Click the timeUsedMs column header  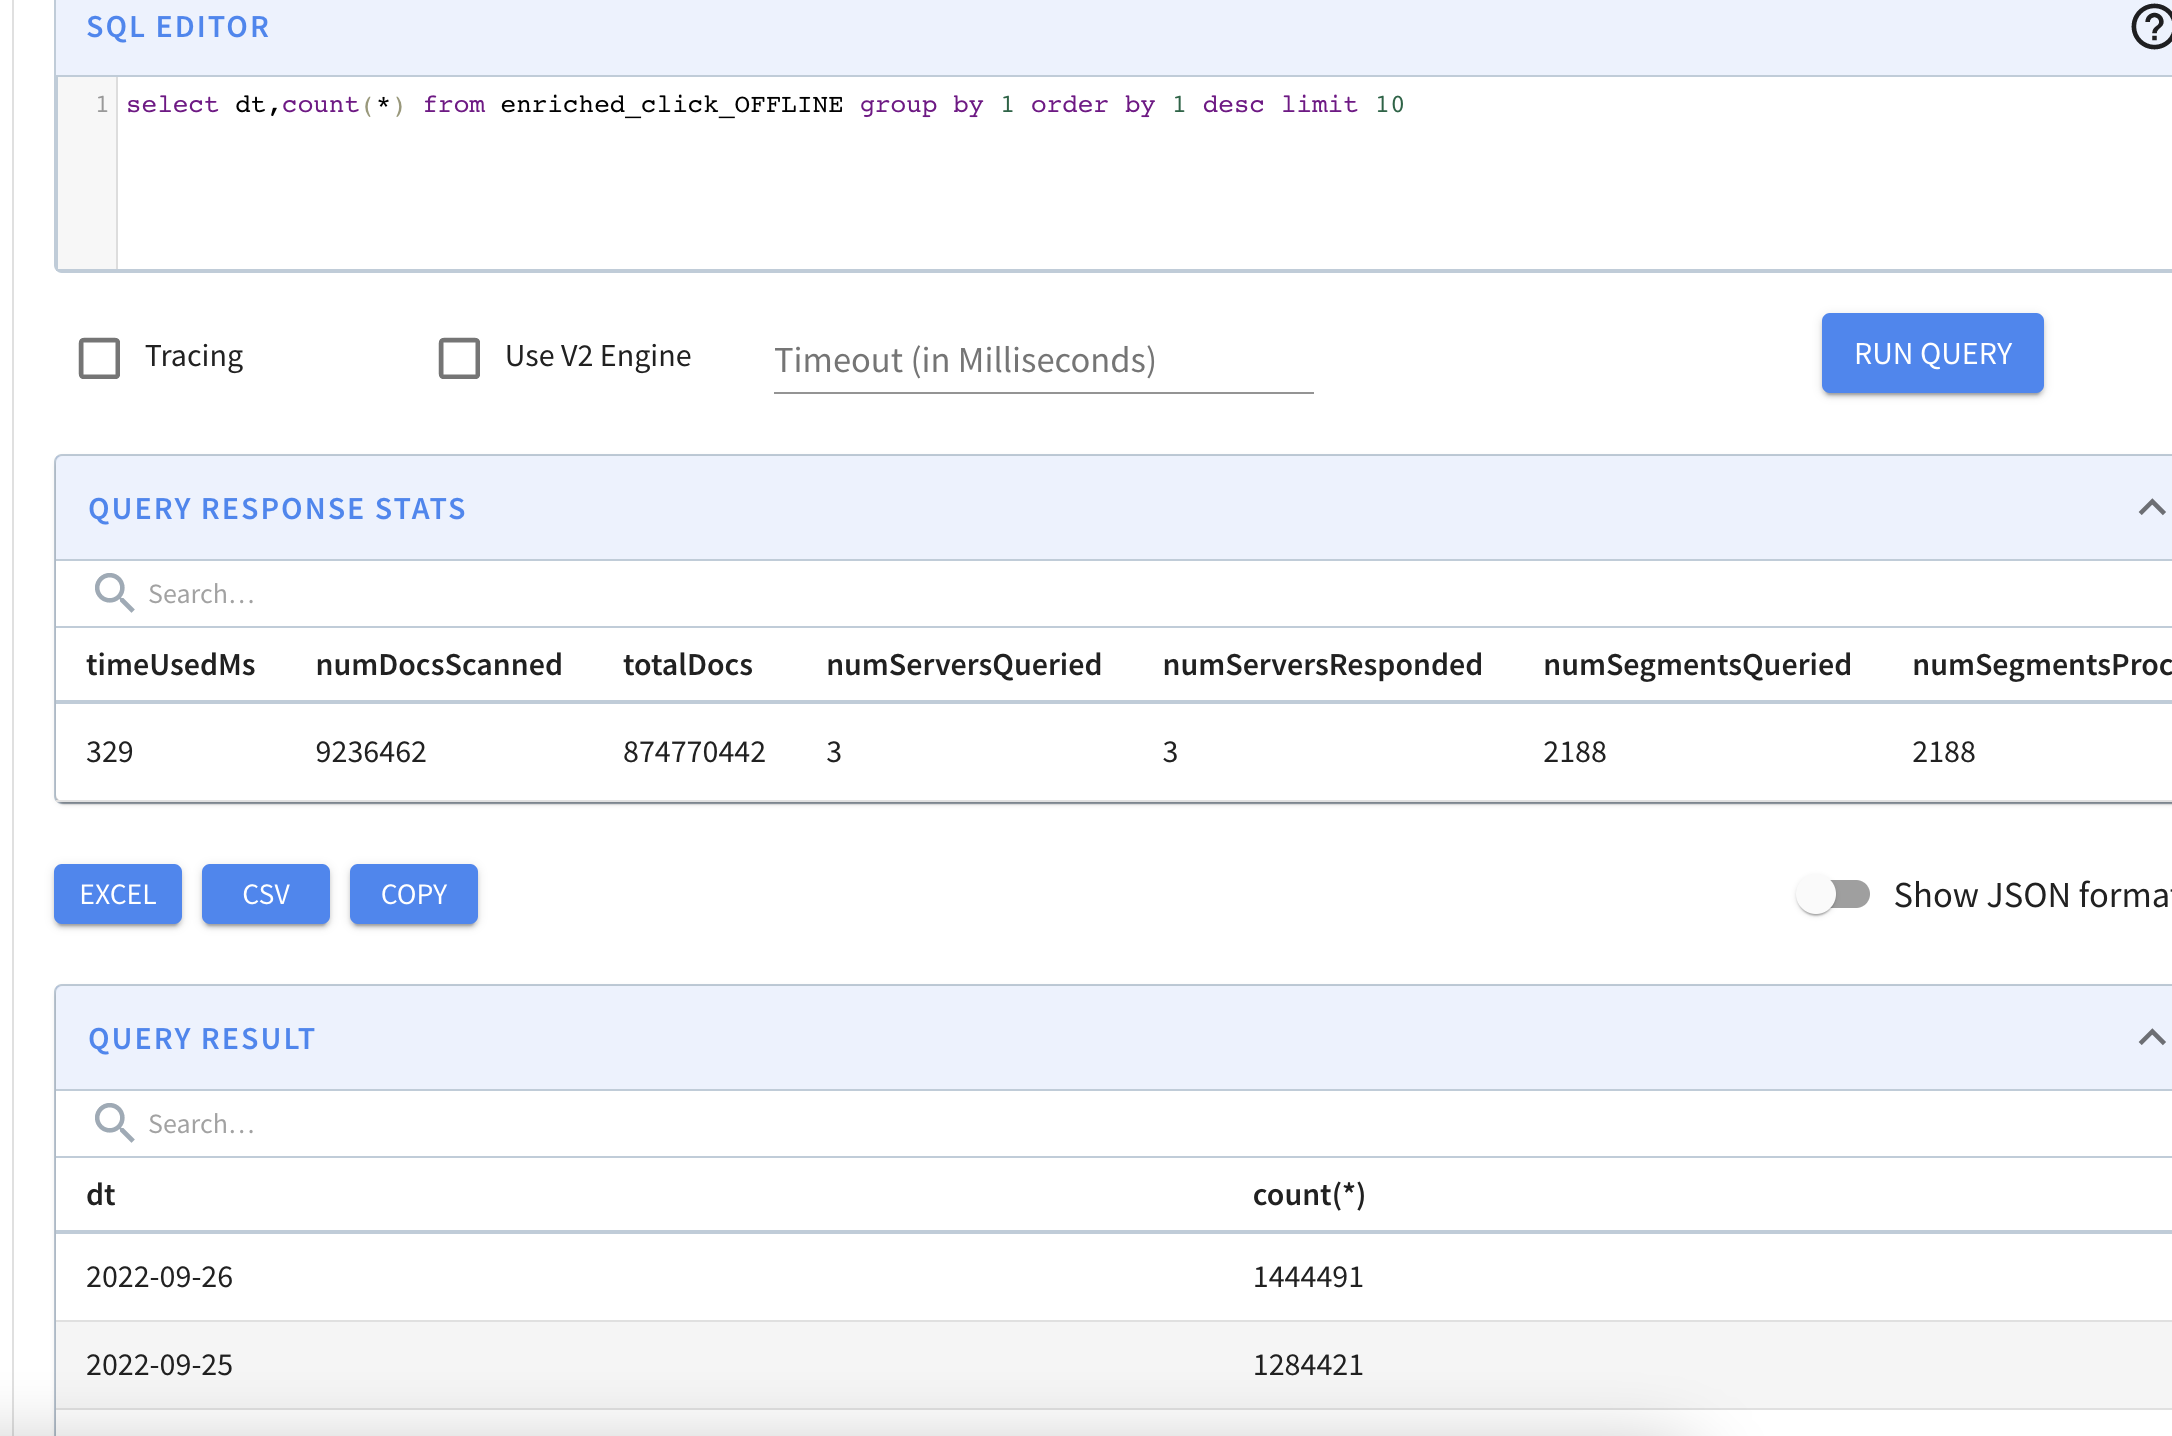coord(171,665)
